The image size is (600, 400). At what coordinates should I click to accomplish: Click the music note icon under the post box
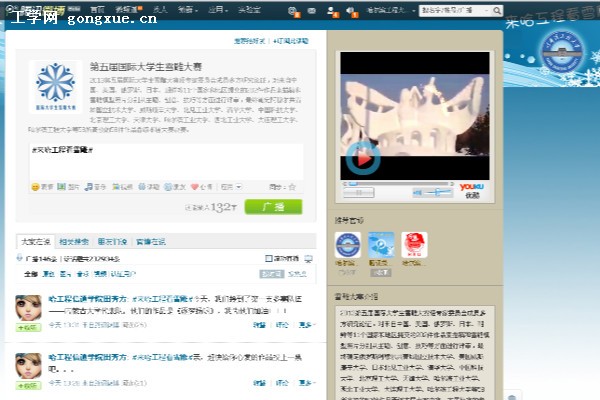(x=89, y=186)
